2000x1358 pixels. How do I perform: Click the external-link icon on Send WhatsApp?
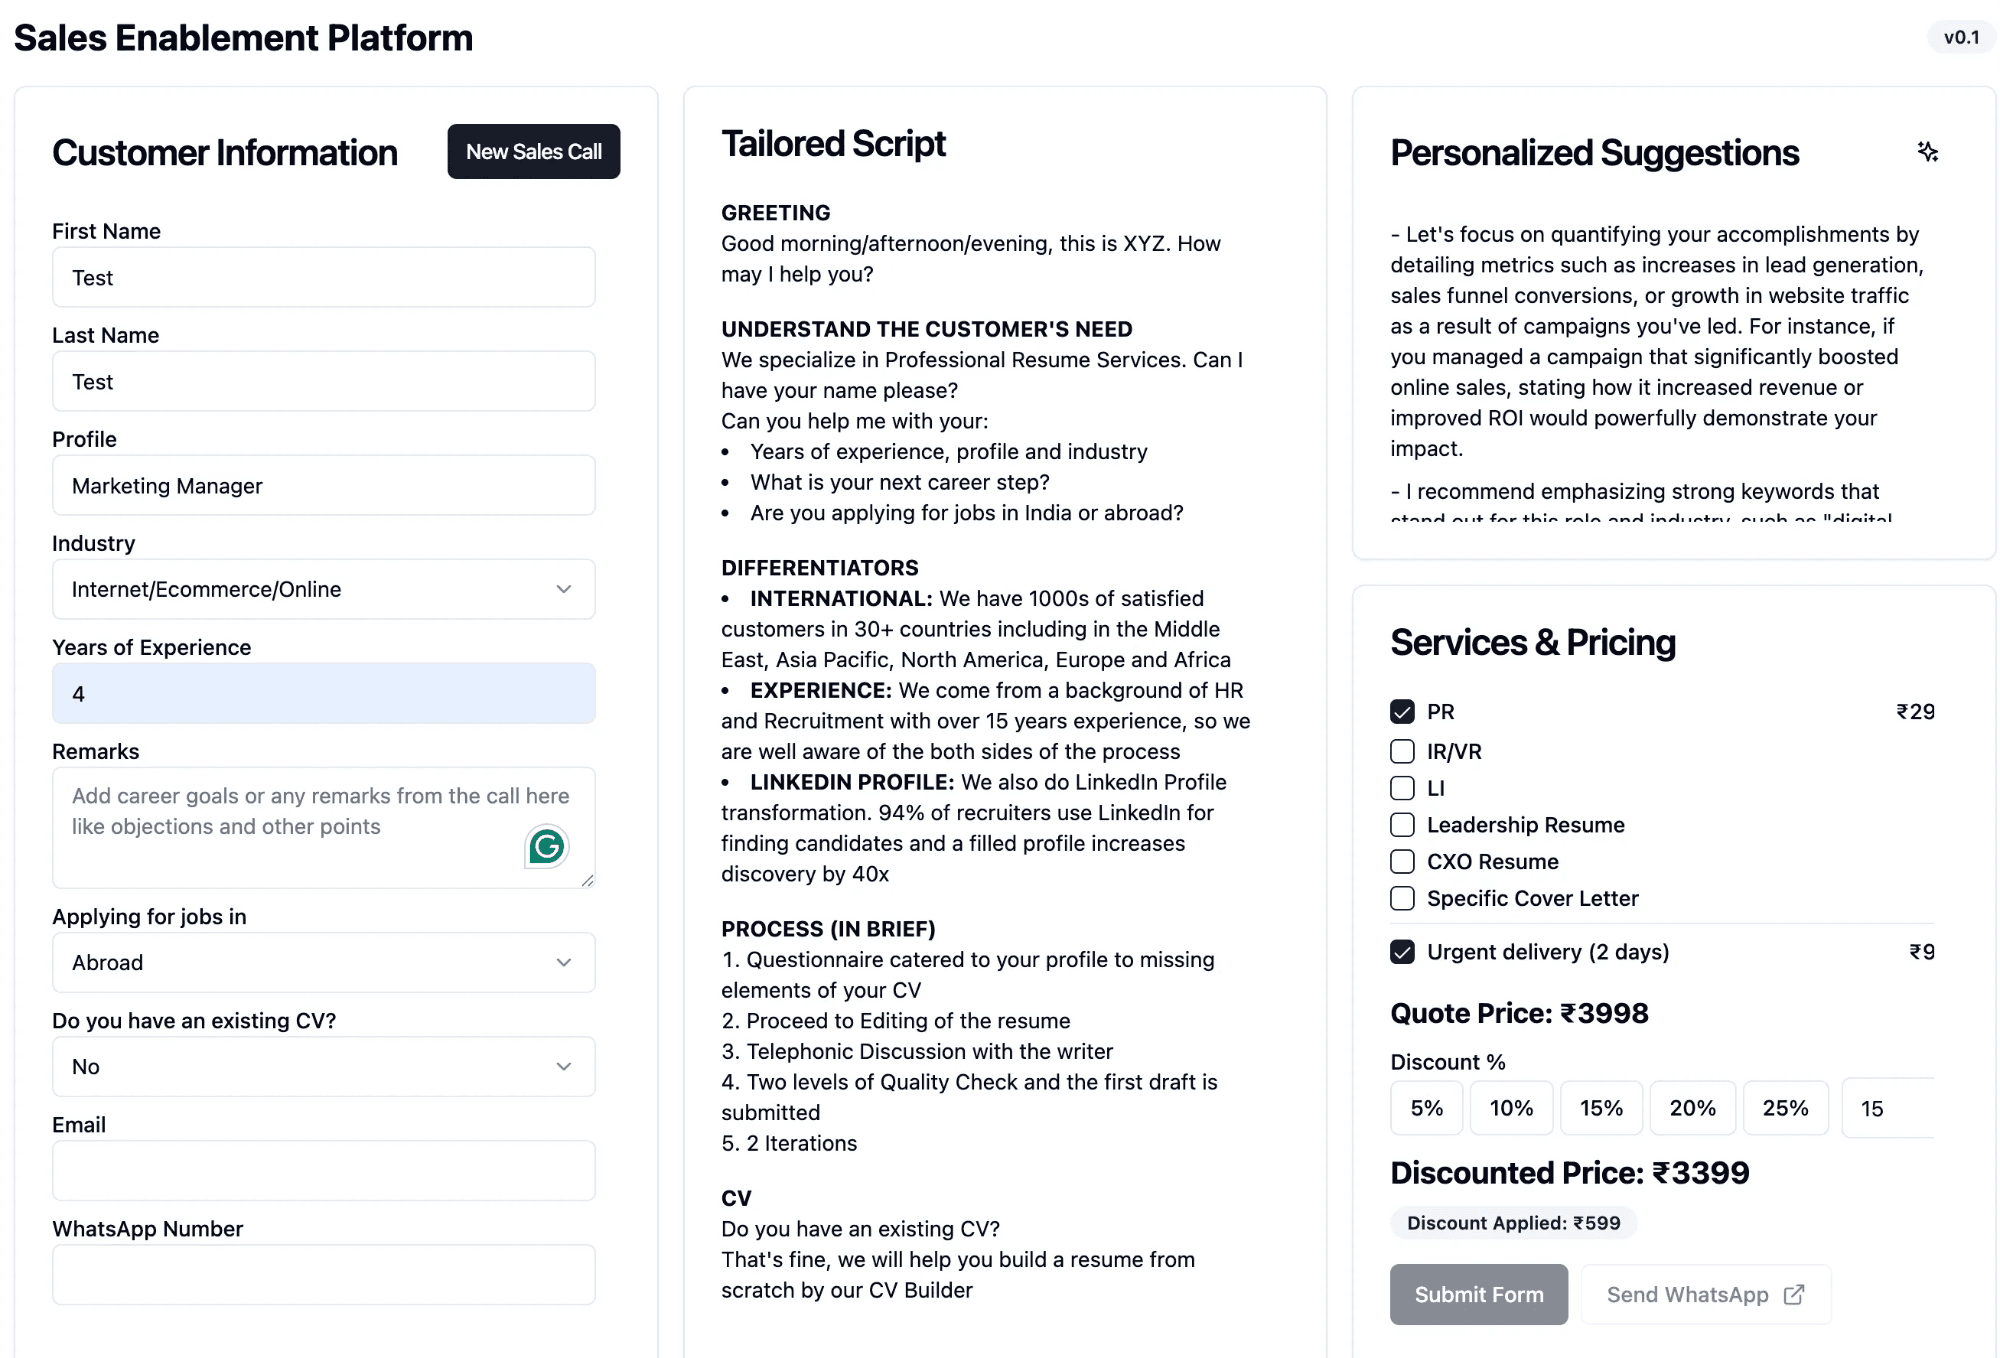[x=1791, y=1293]
